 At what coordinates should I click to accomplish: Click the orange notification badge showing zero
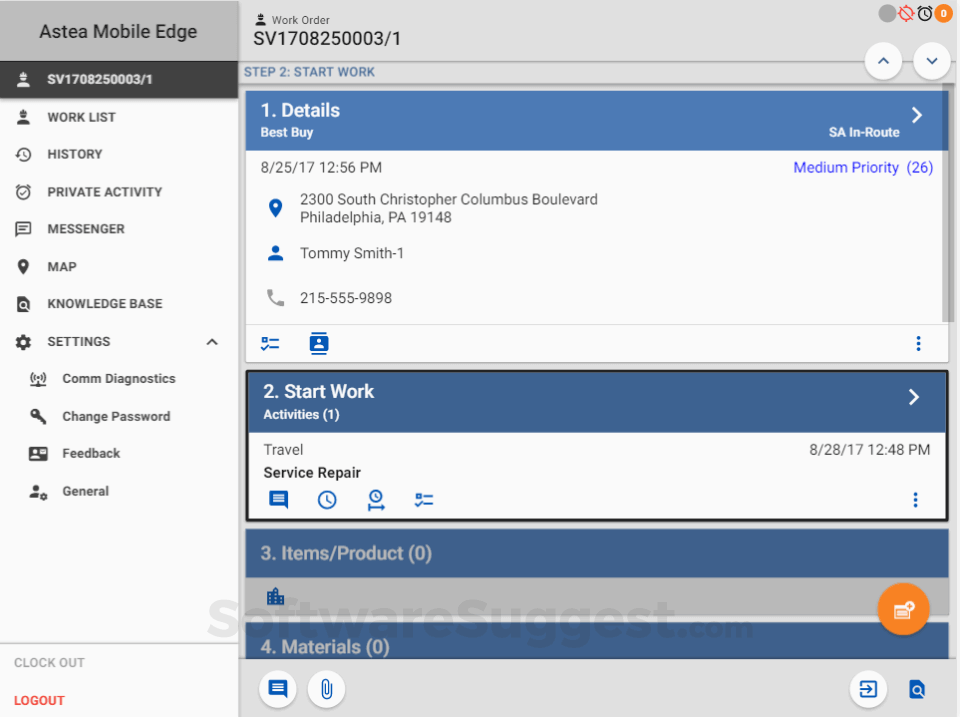pos(944,13)
